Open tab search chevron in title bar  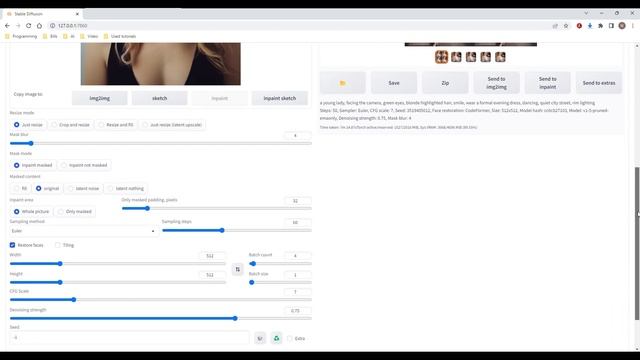click(586, 13)
